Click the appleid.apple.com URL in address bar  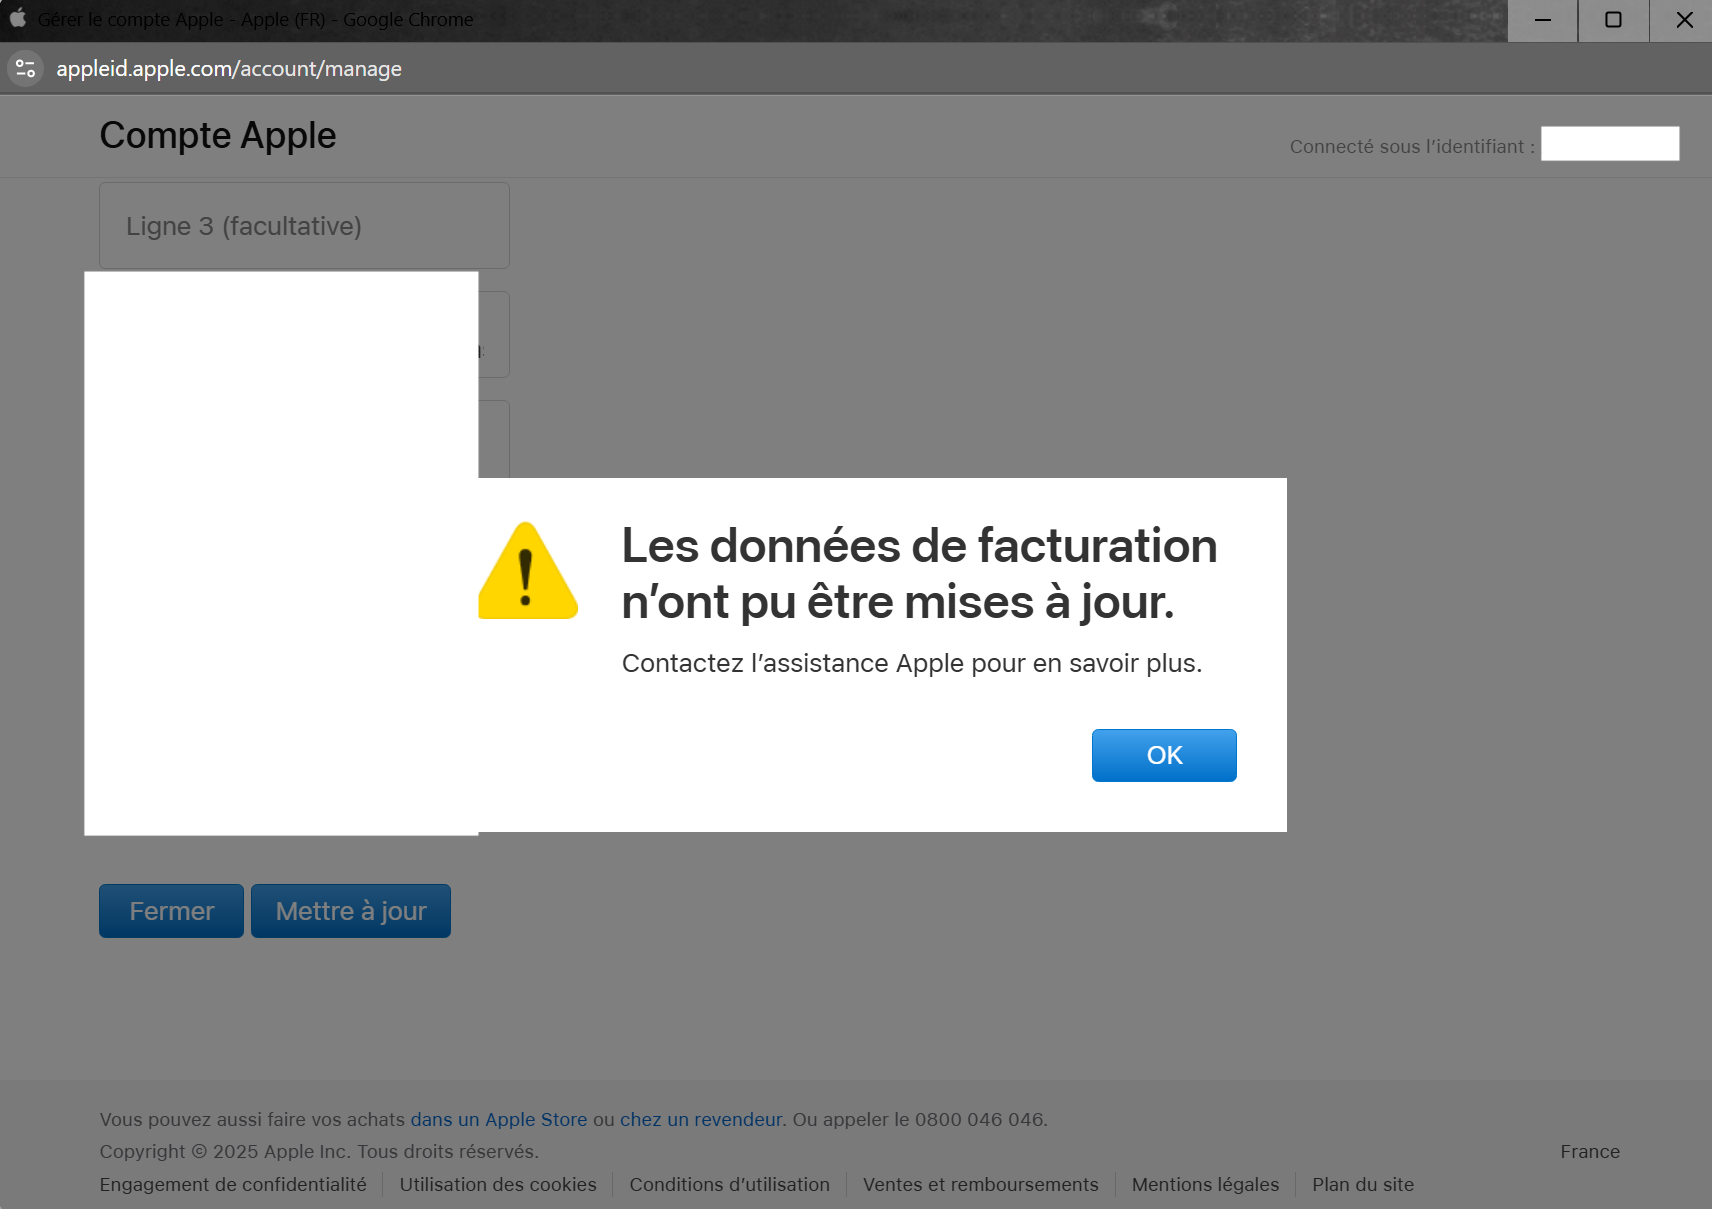tap(229, 69)
